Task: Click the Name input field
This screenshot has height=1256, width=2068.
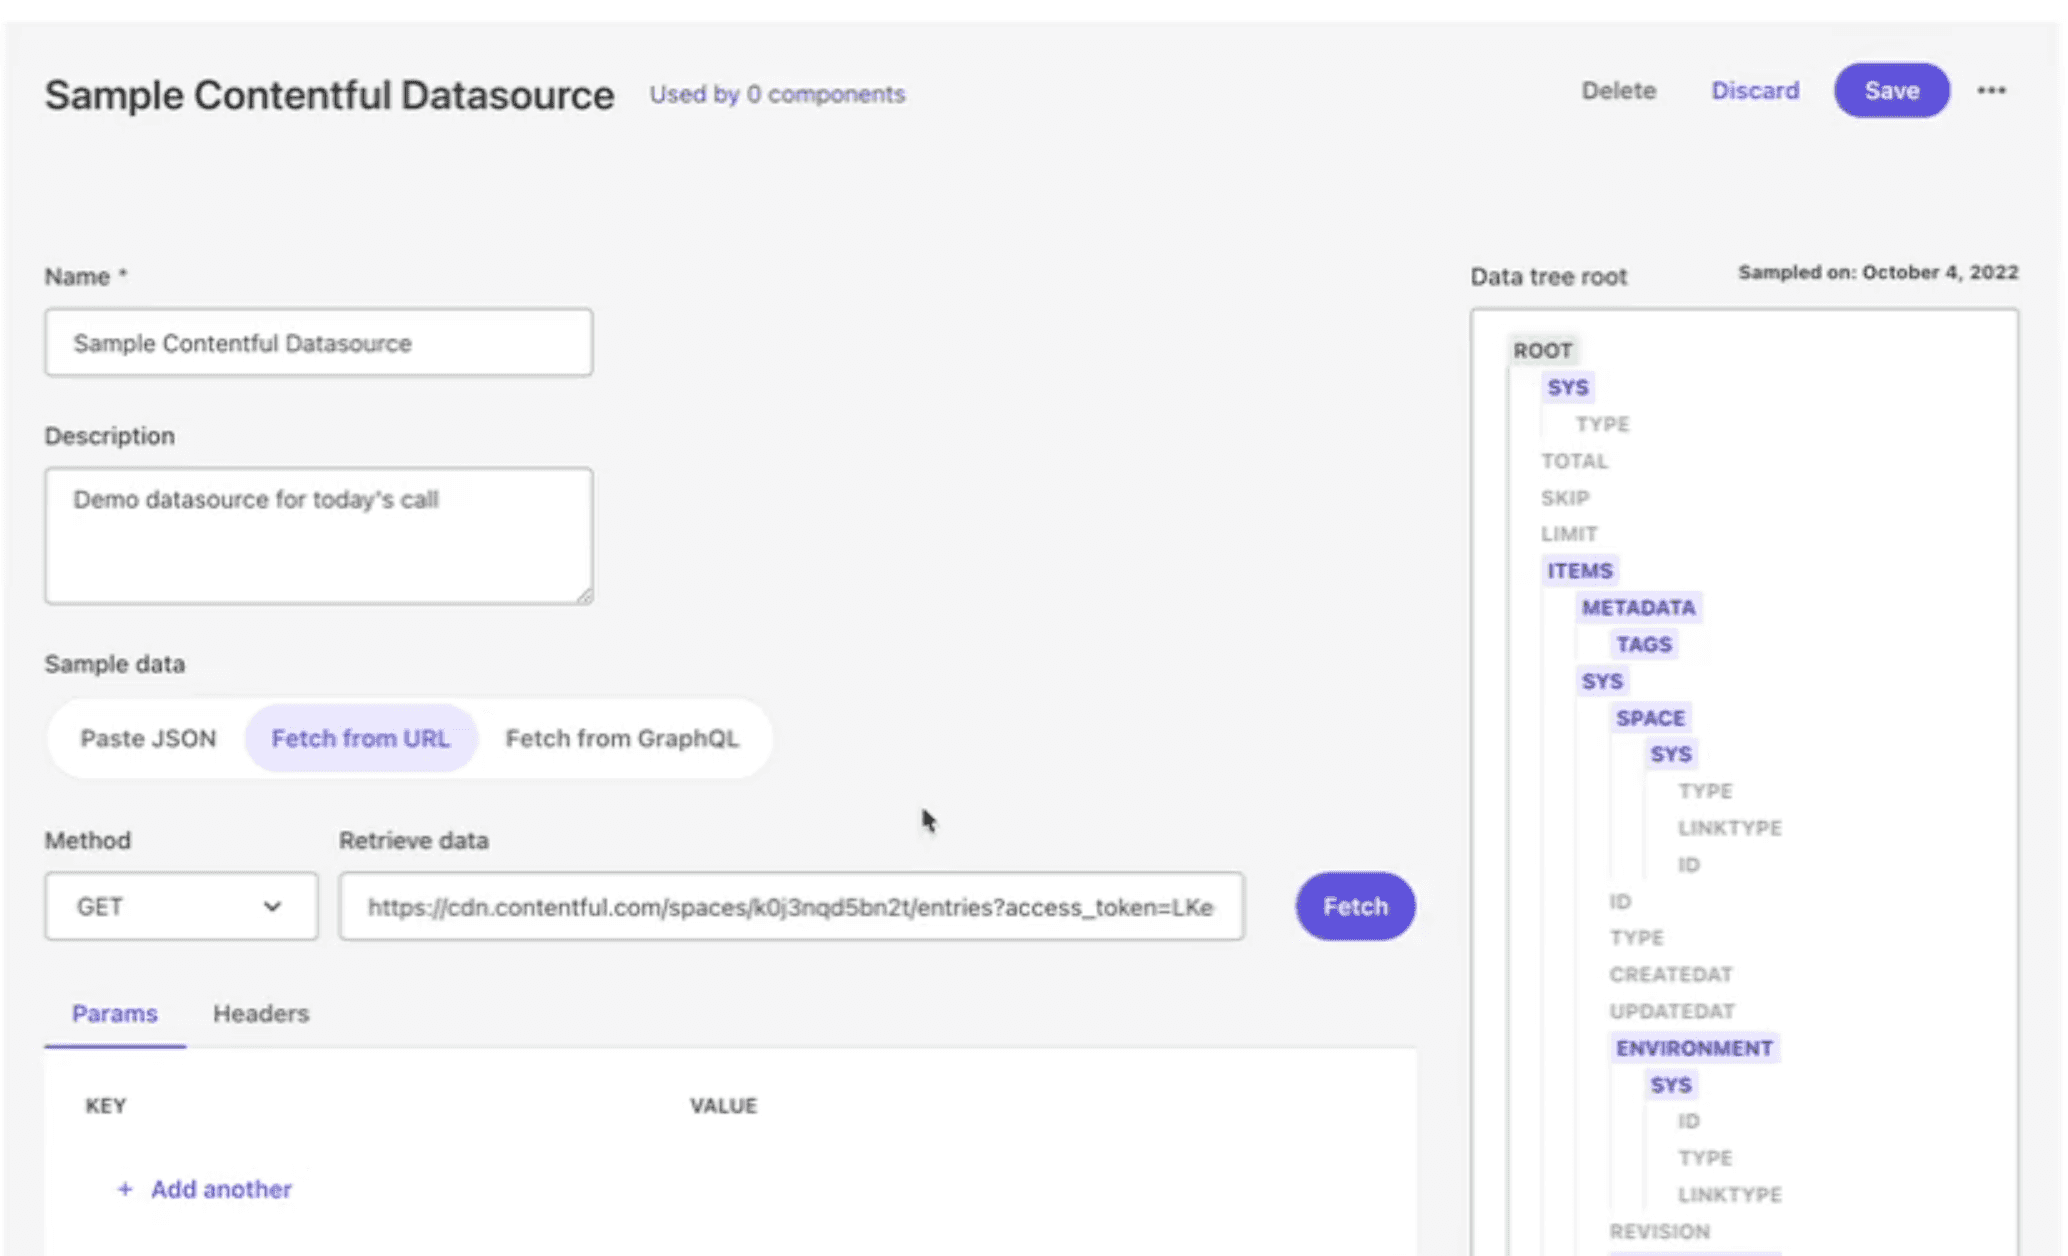Action: (x=318, y=343)
